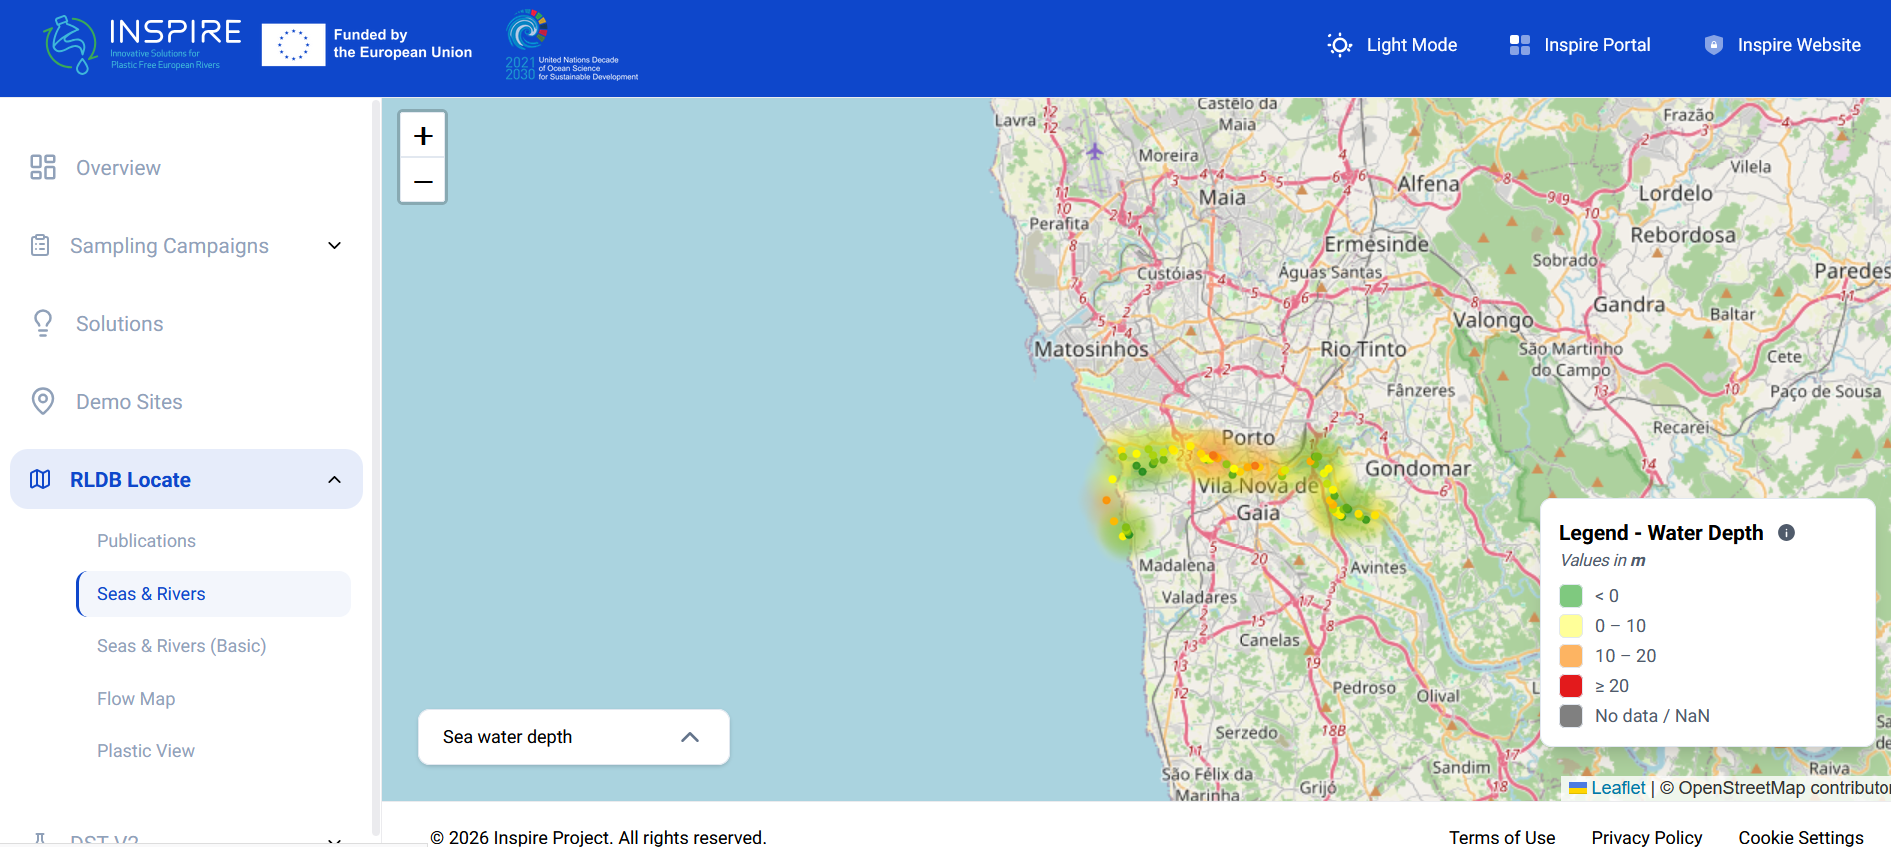The image size is (1891, 847).
Task: Click the legend info icon
Action: click(1786, 533)
